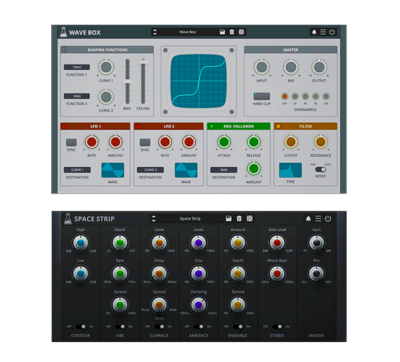Click Shaping Functions info icon
400x362 pixels.
tap(64, 50)
